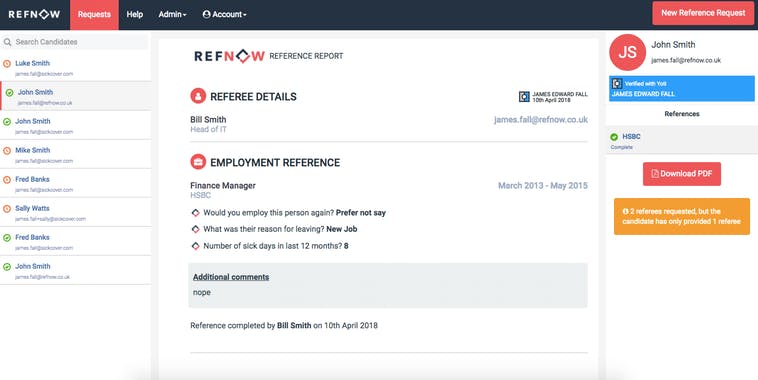Click the green check icon beside HSBC reference

tap(614, 137)
